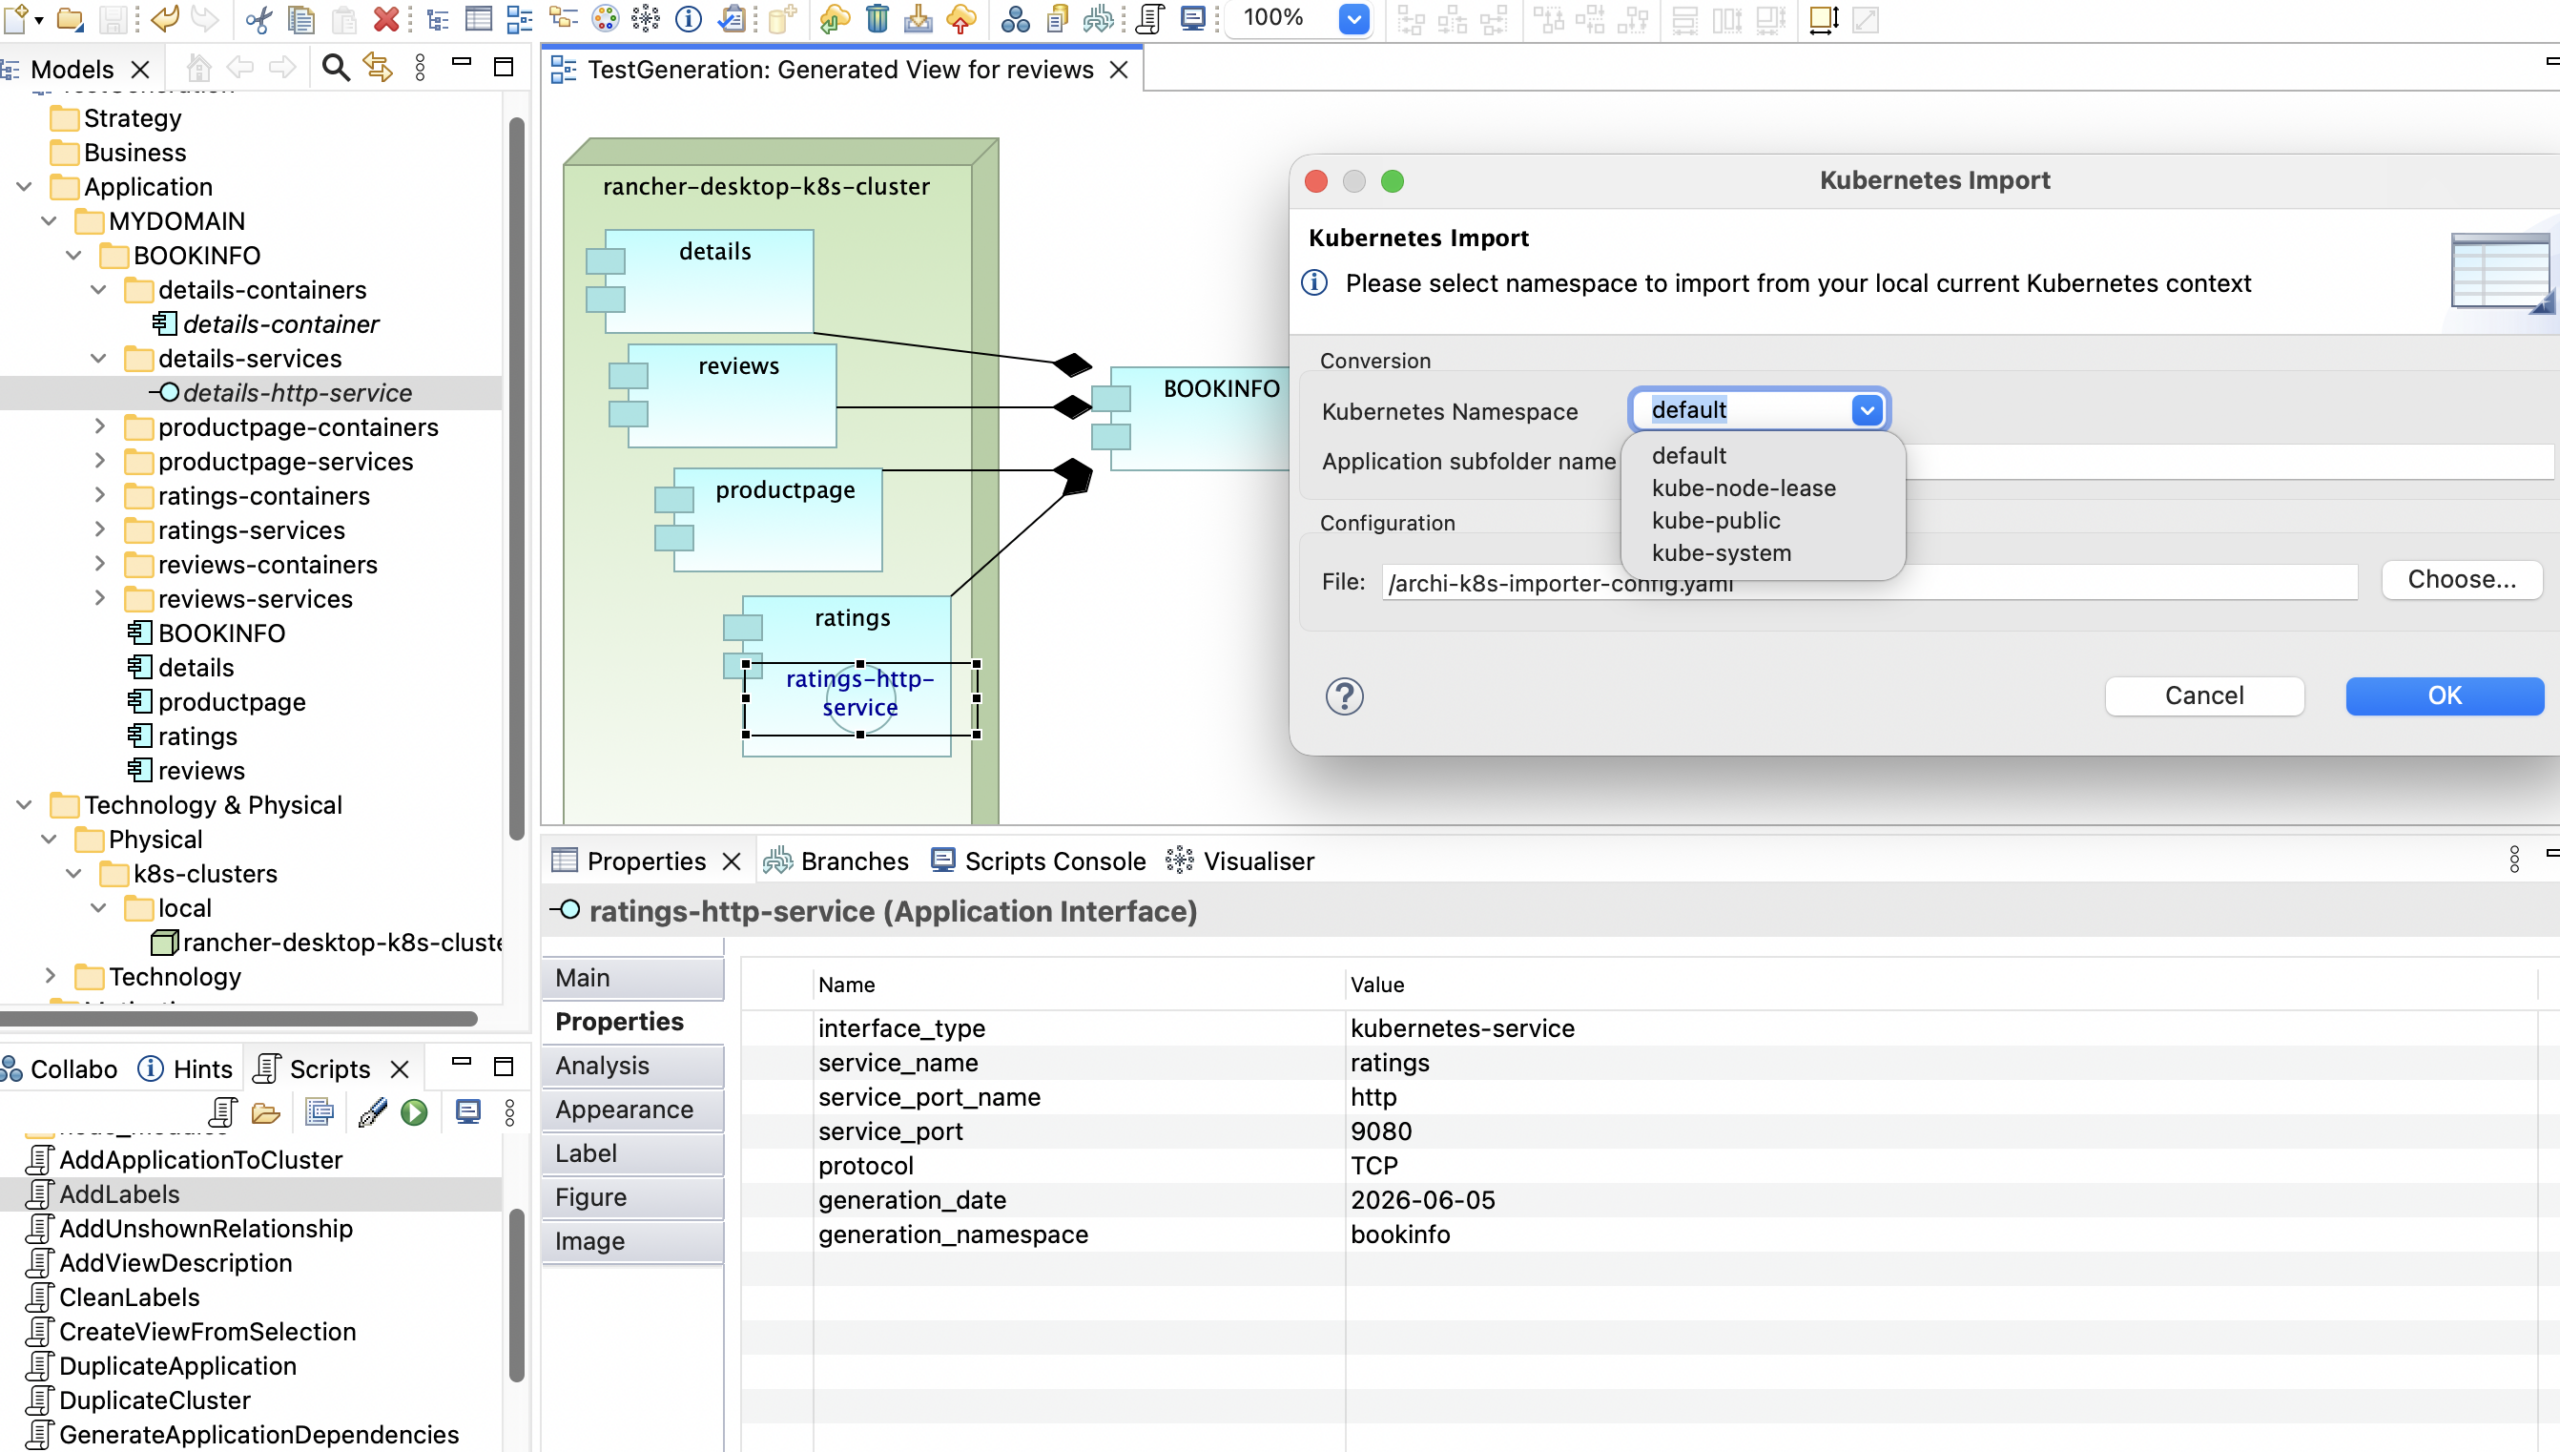Open the zoom percentage dropdown
The image size is (2560, 1452).
point(1353,18)
